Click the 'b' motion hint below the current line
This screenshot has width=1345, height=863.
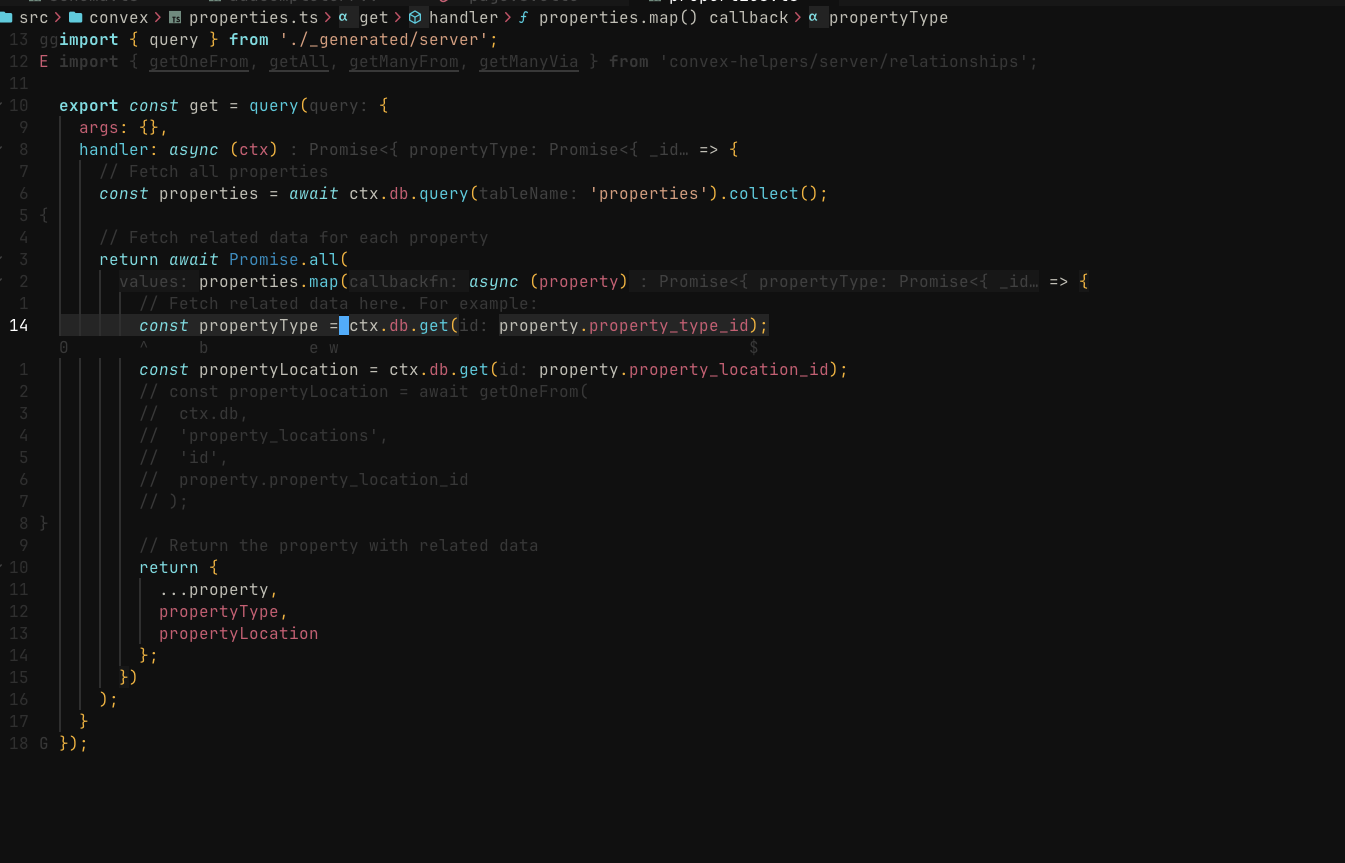(204, 348)
